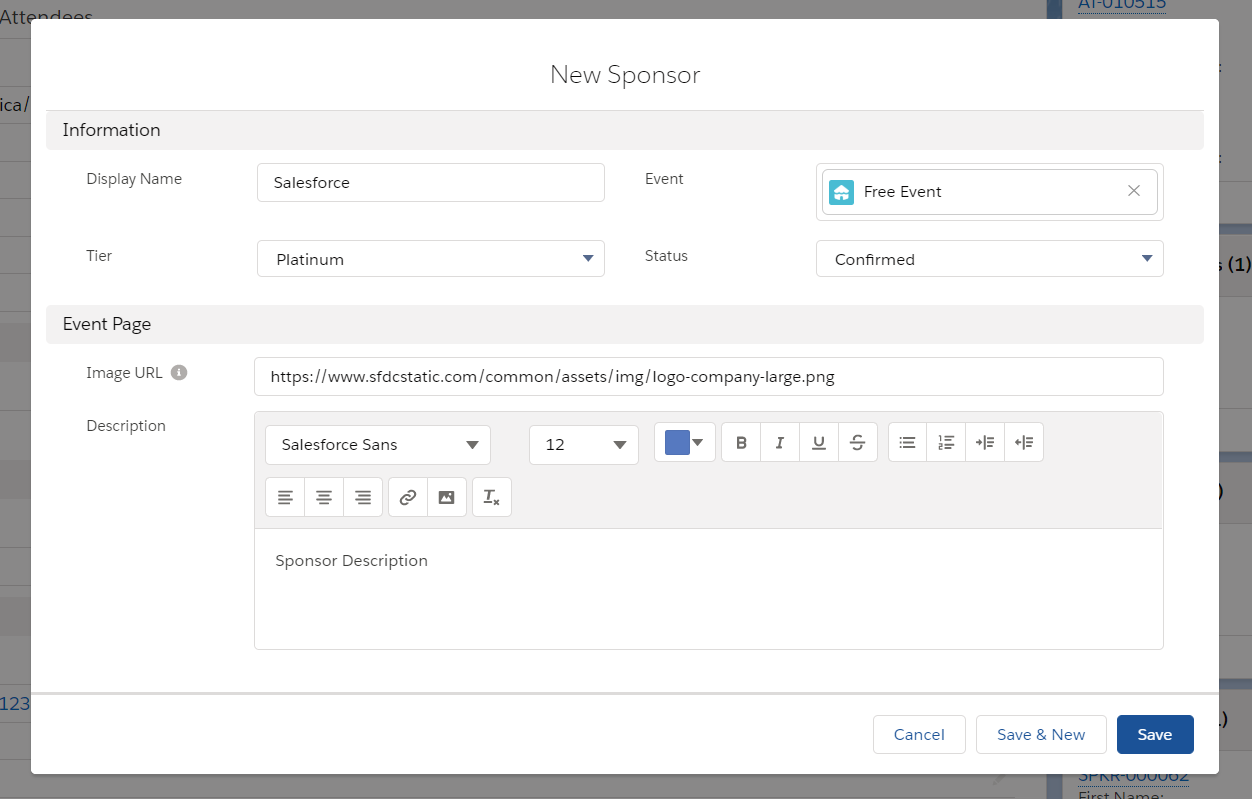Toggle underline formatting button
Screen dimensions: 1252x799
coord(819,443)
